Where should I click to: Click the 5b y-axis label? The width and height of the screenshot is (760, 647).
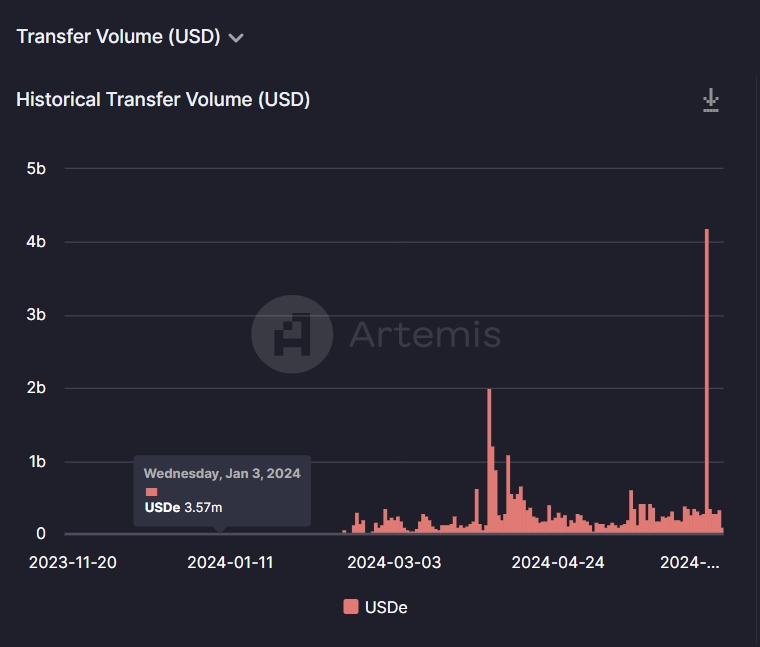click(36, 168)
